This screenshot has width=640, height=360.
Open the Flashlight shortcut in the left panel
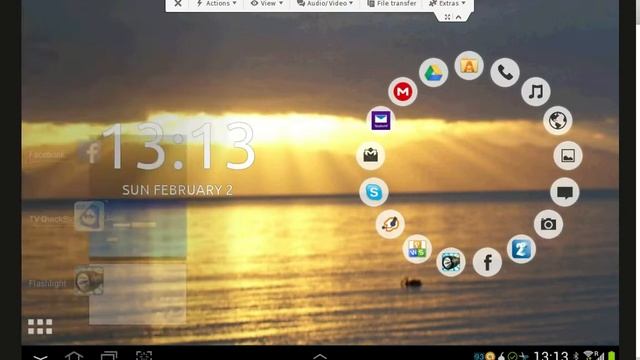coord(89,281)
